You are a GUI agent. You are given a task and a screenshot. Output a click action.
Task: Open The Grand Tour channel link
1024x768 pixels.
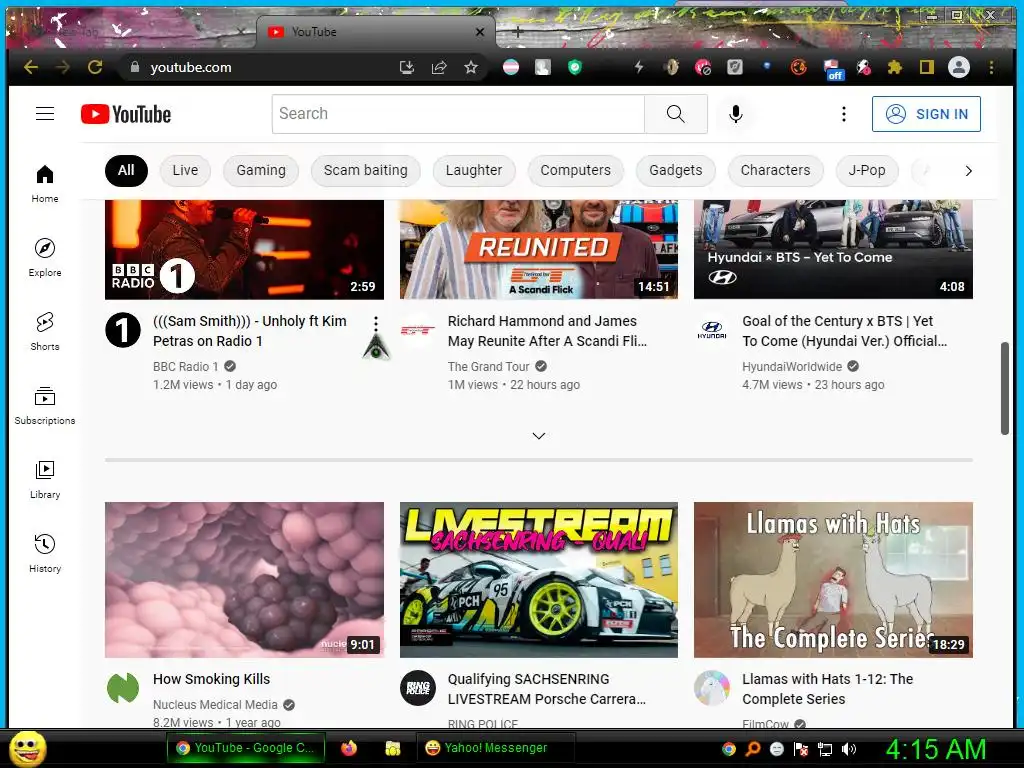point(488,366)
